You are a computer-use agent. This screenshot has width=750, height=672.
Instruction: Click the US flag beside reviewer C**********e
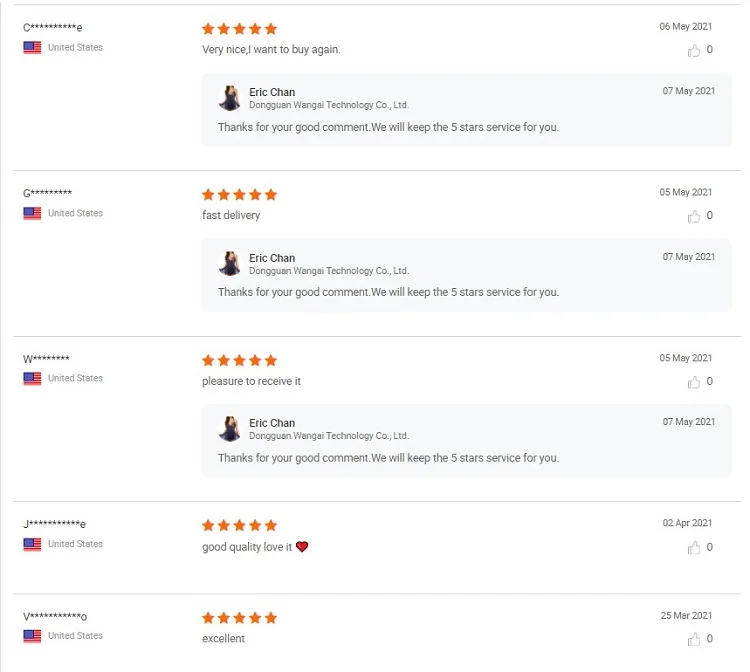coord(32,47)
